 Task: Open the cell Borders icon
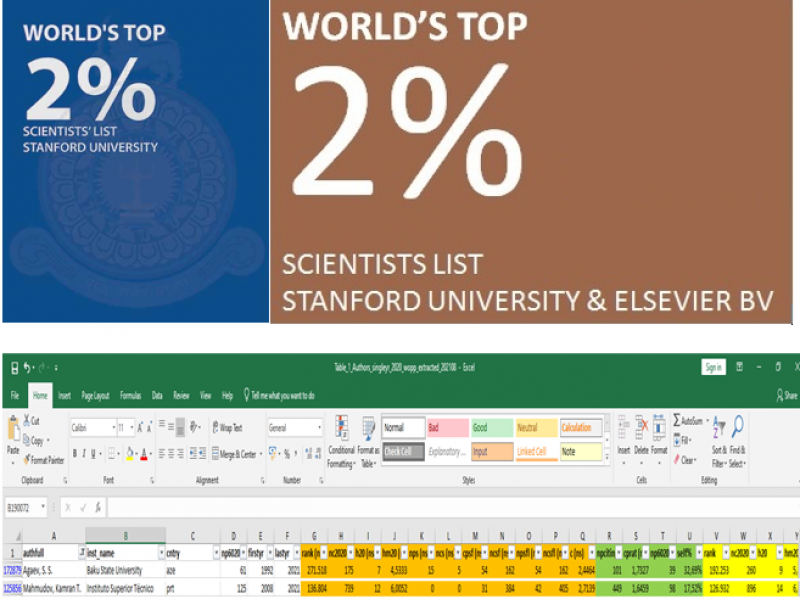pos(111,453)
